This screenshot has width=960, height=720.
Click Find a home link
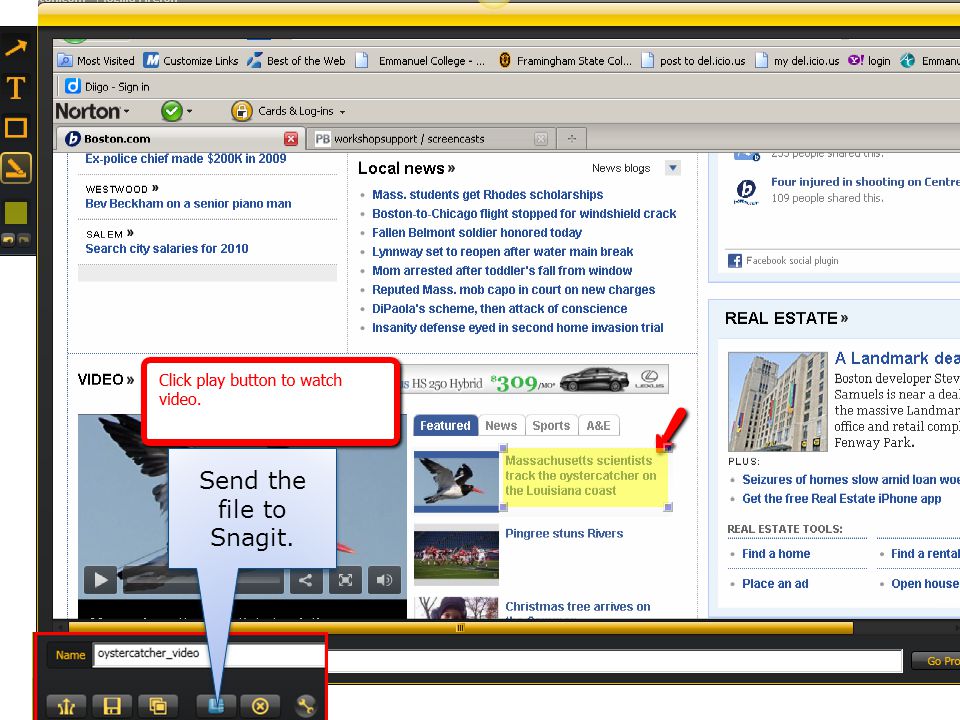(776, 553)
